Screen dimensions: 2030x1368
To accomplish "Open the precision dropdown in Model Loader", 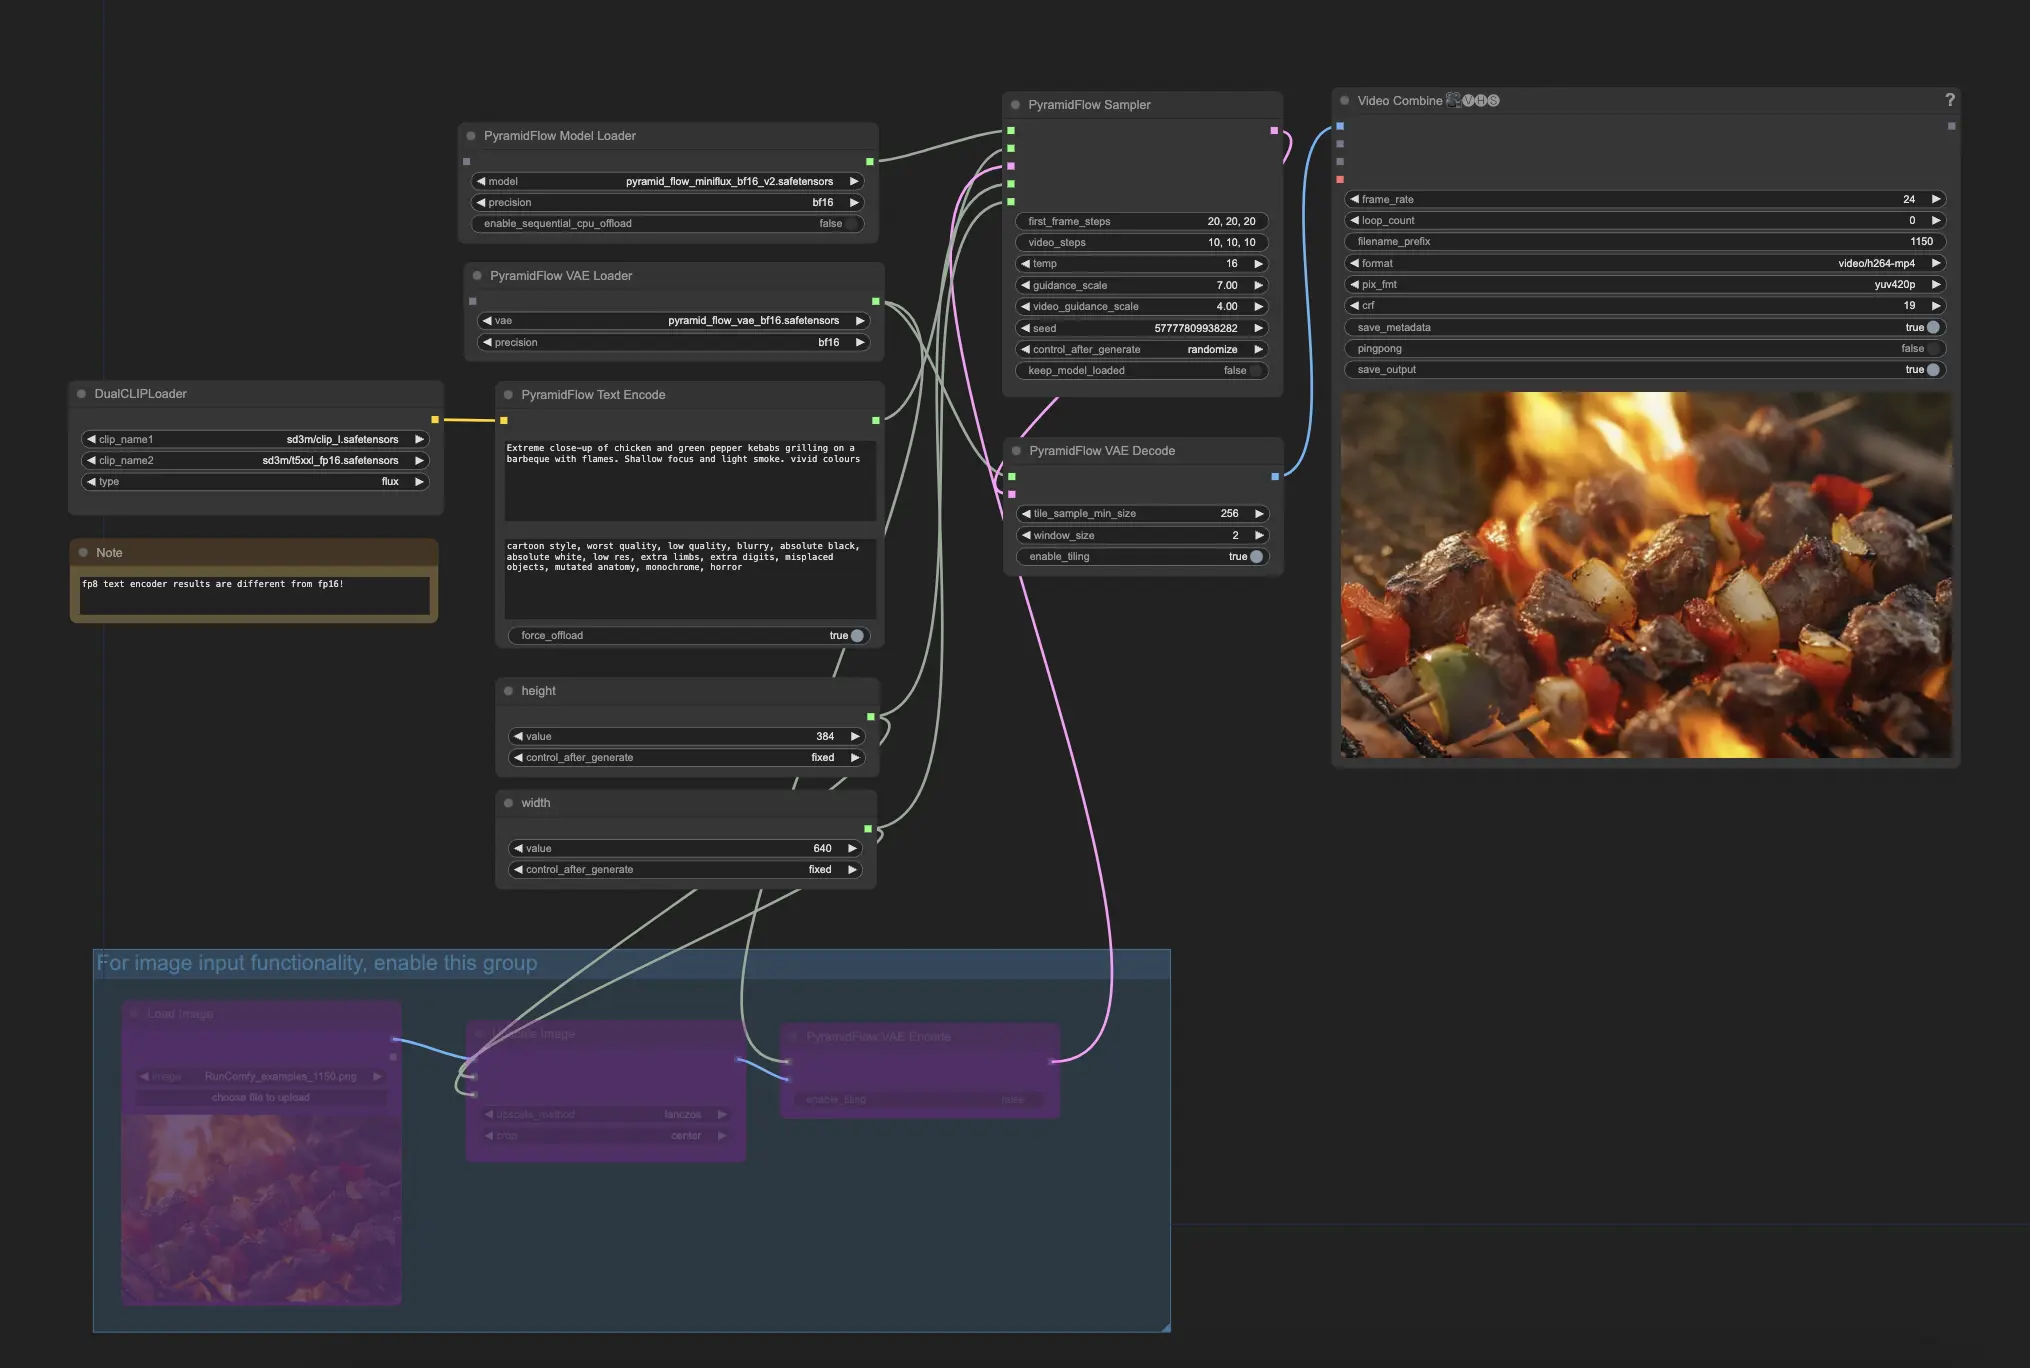I will click(668, 203).
